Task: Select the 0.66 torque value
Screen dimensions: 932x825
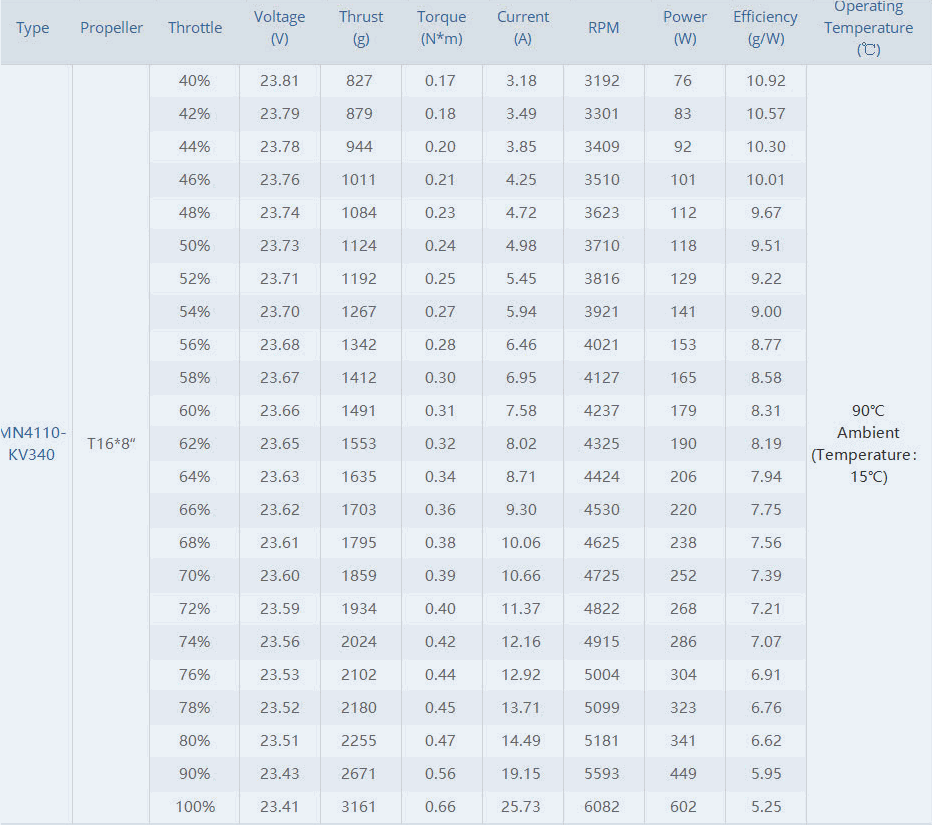Action: click(x=440, y=807)
